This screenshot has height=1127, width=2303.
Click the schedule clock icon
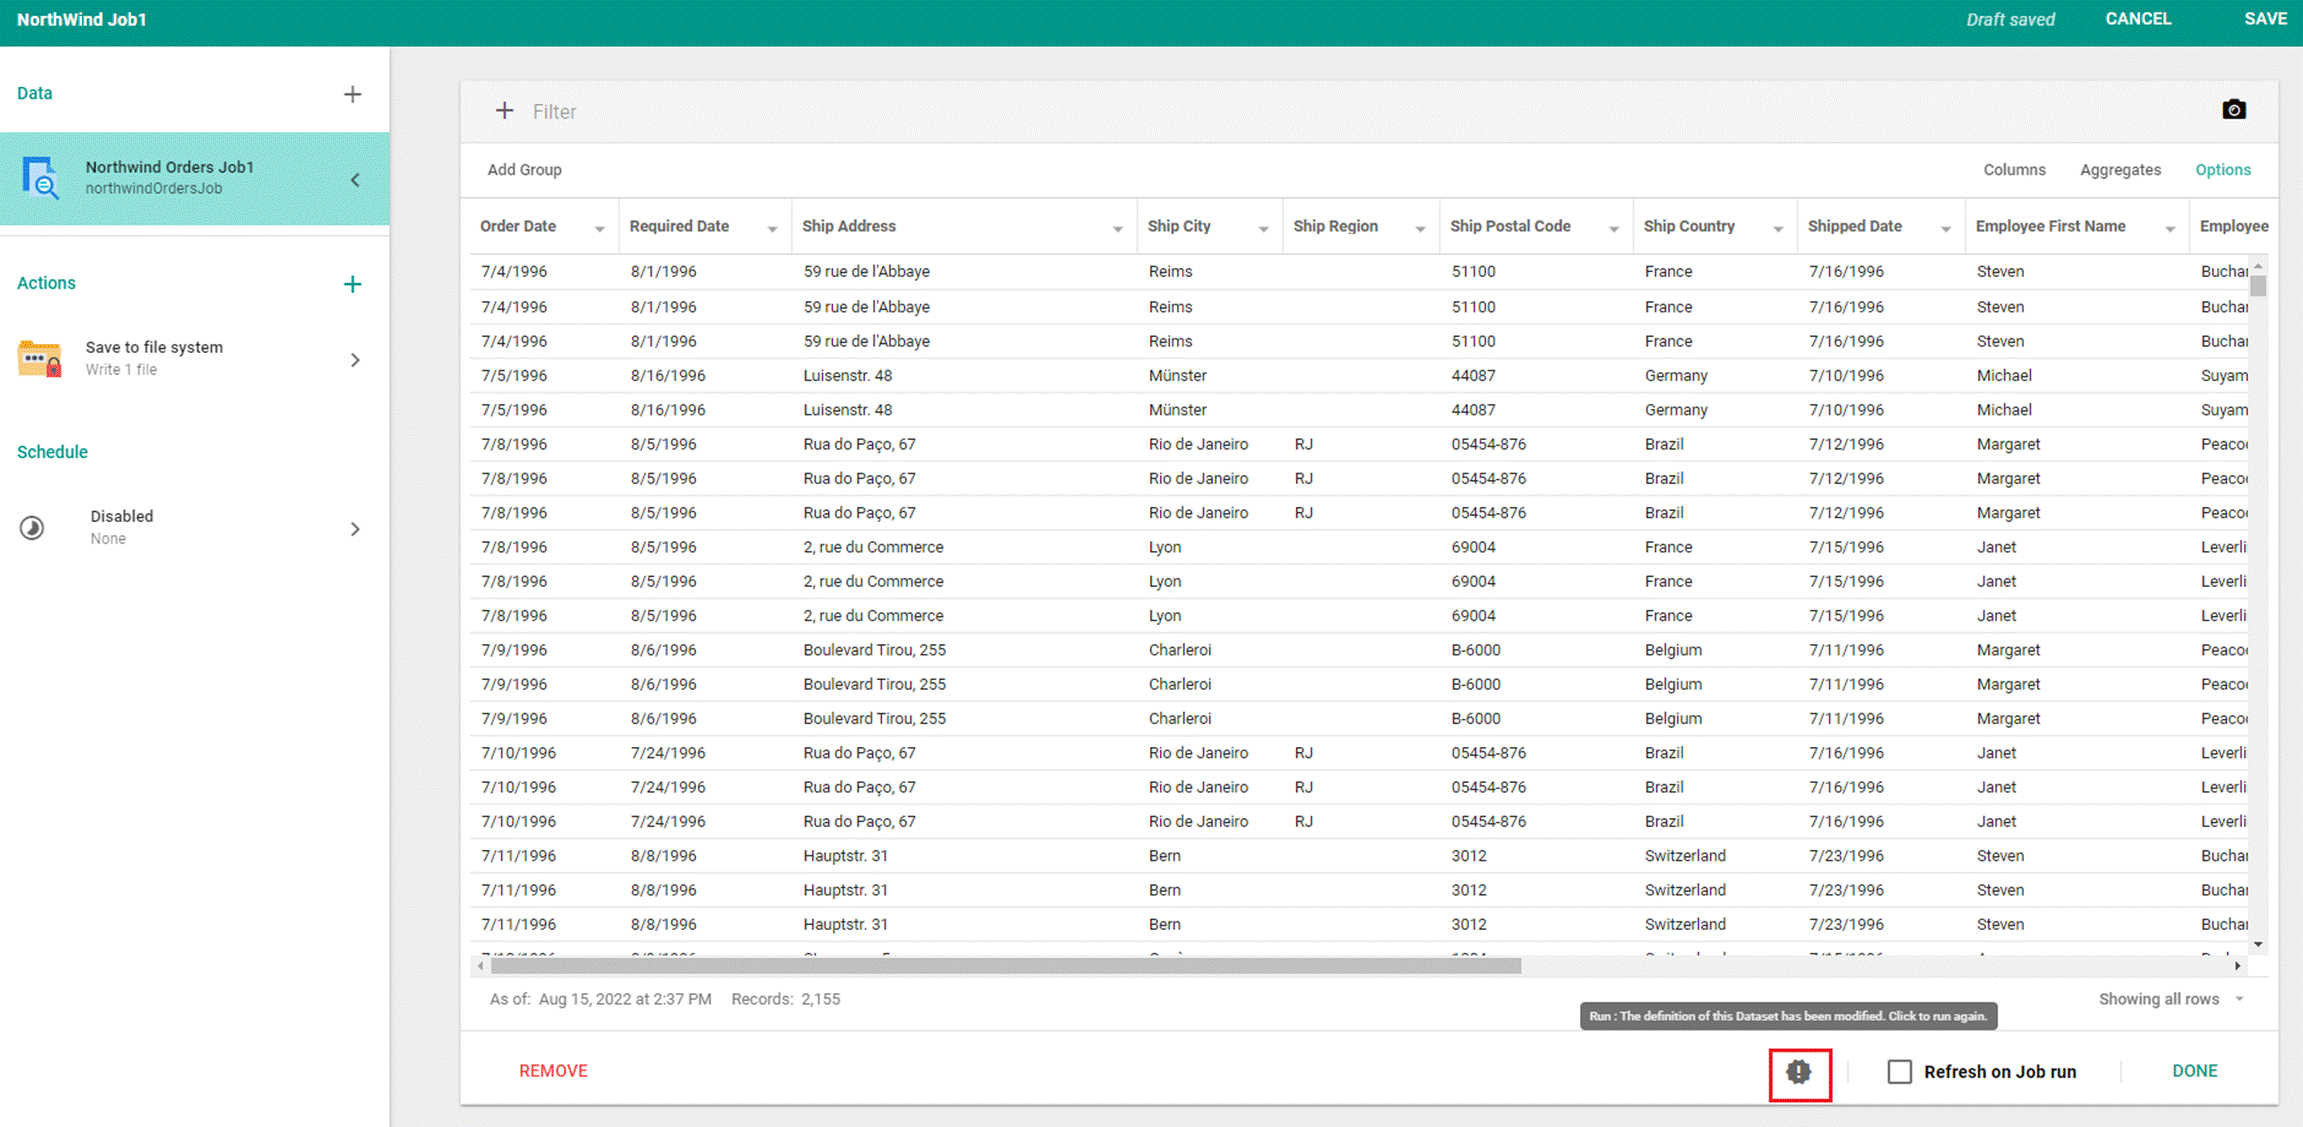(x=32, y=527)
